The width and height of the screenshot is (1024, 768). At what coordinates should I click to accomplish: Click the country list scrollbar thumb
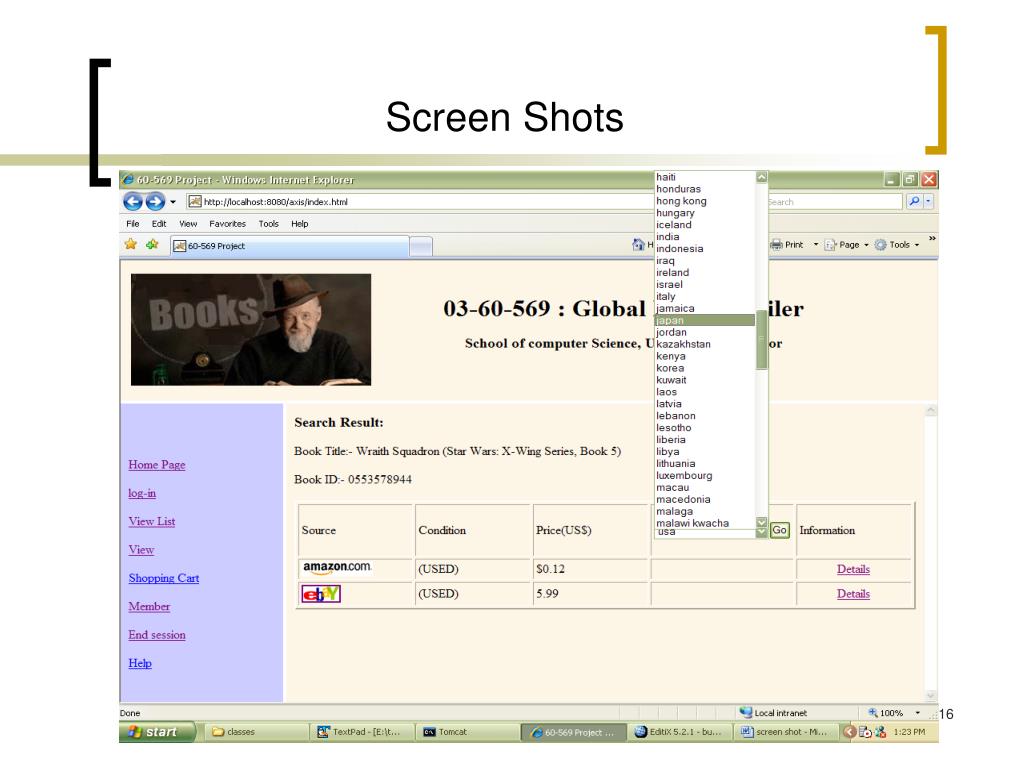tap(761, 340)
